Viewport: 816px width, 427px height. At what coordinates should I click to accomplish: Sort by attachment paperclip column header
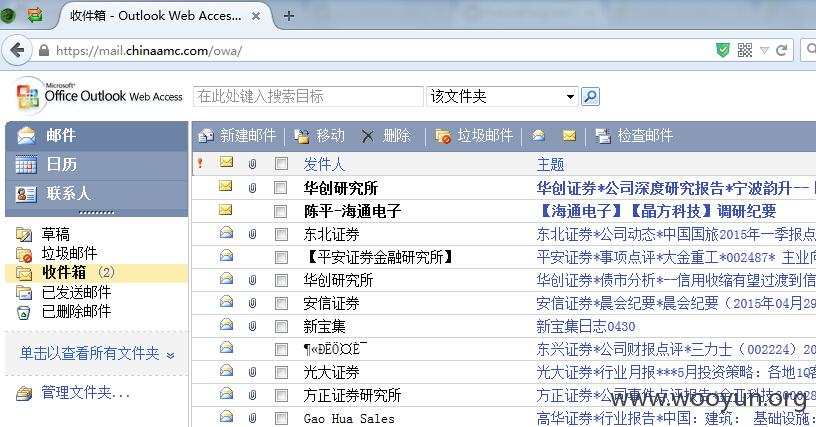(x=252, y=164)
